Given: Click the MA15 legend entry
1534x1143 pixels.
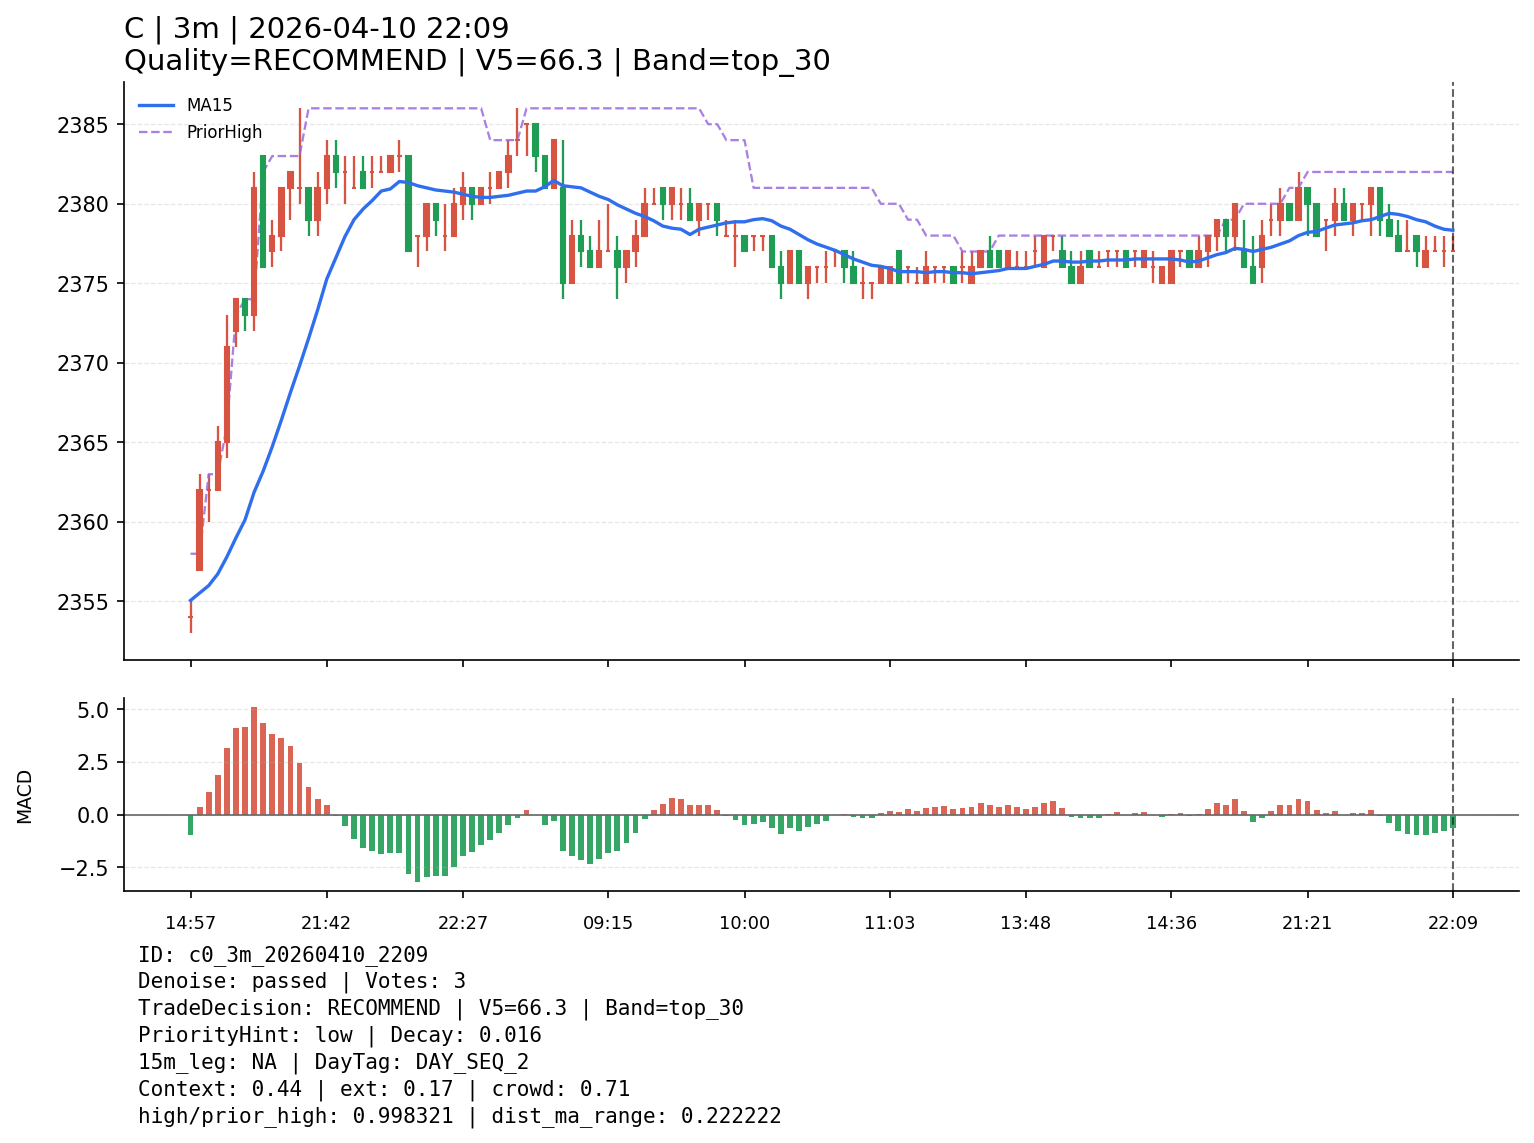Looking at the screenshot, I should (x=209, y=105).
